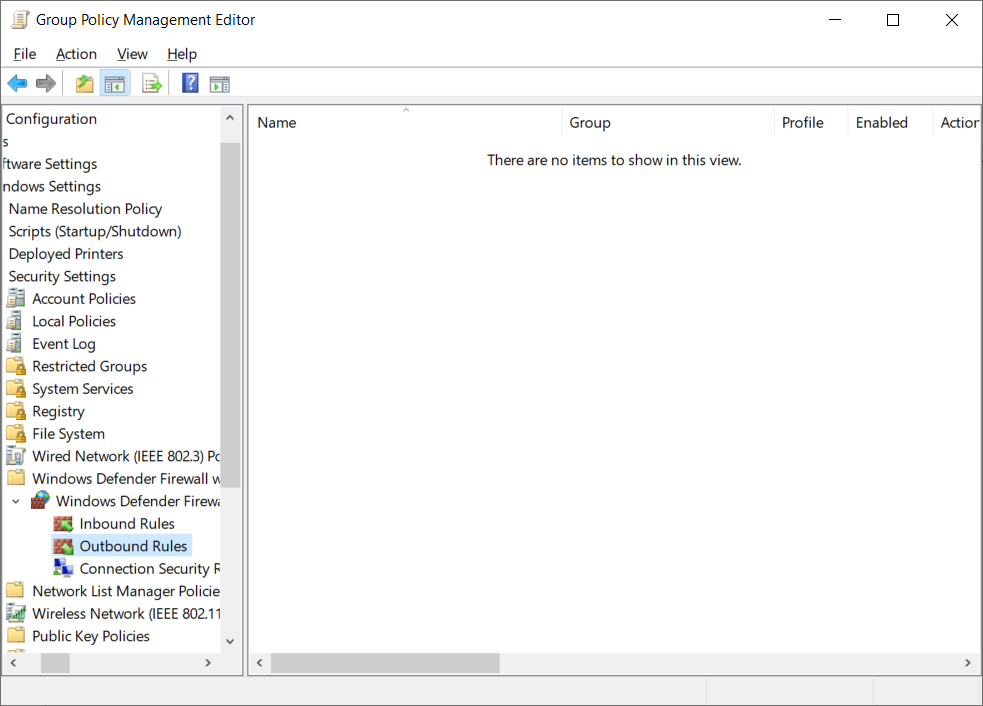Click the Forward arrow toolbar icon
This screenshot has width=983, height=706.
pos(46,83)
